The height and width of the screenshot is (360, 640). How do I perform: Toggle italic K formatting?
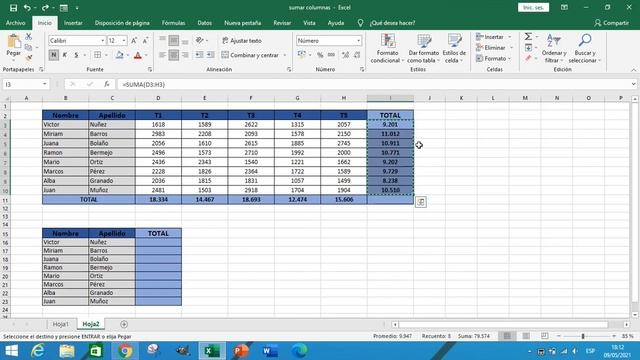(64, 55)
